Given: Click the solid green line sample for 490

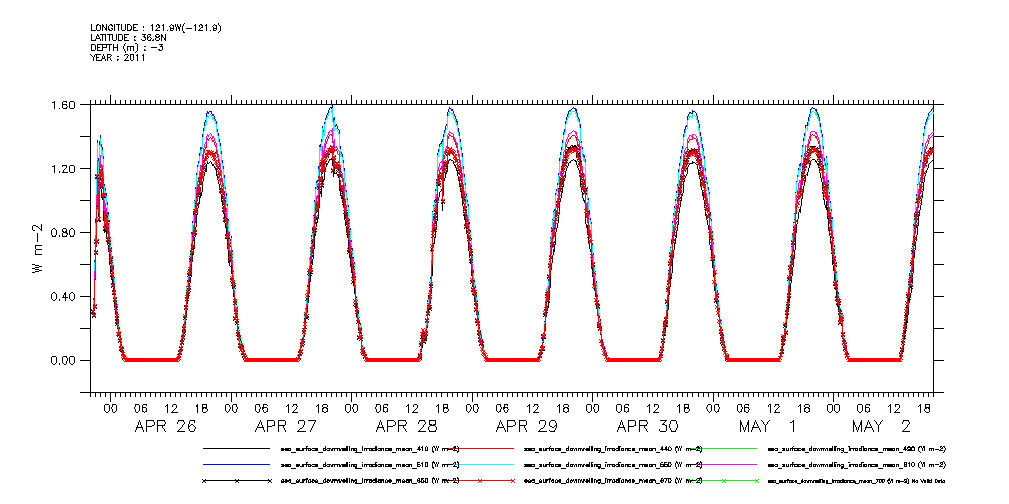Looking at the screenshot, I should pos(724,448).
